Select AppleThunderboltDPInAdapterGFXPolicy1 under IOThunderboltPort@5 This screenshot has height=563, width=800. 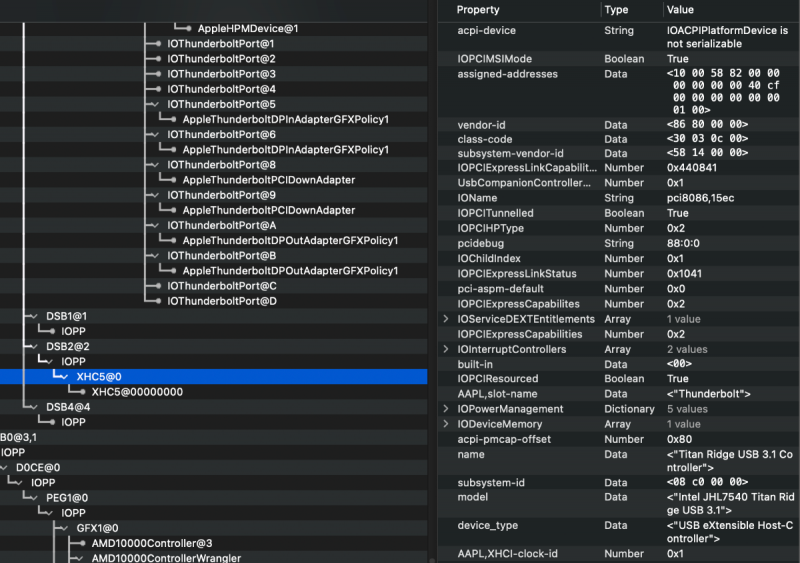(x=286, y=119)
